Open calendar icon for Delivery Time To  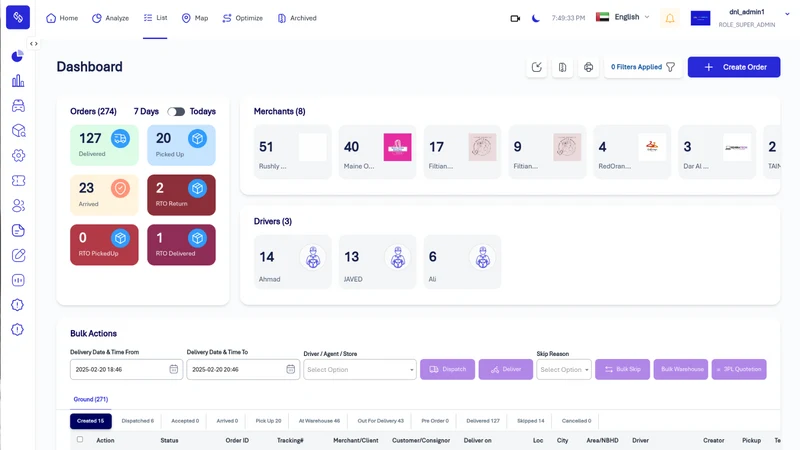point(290,369)
